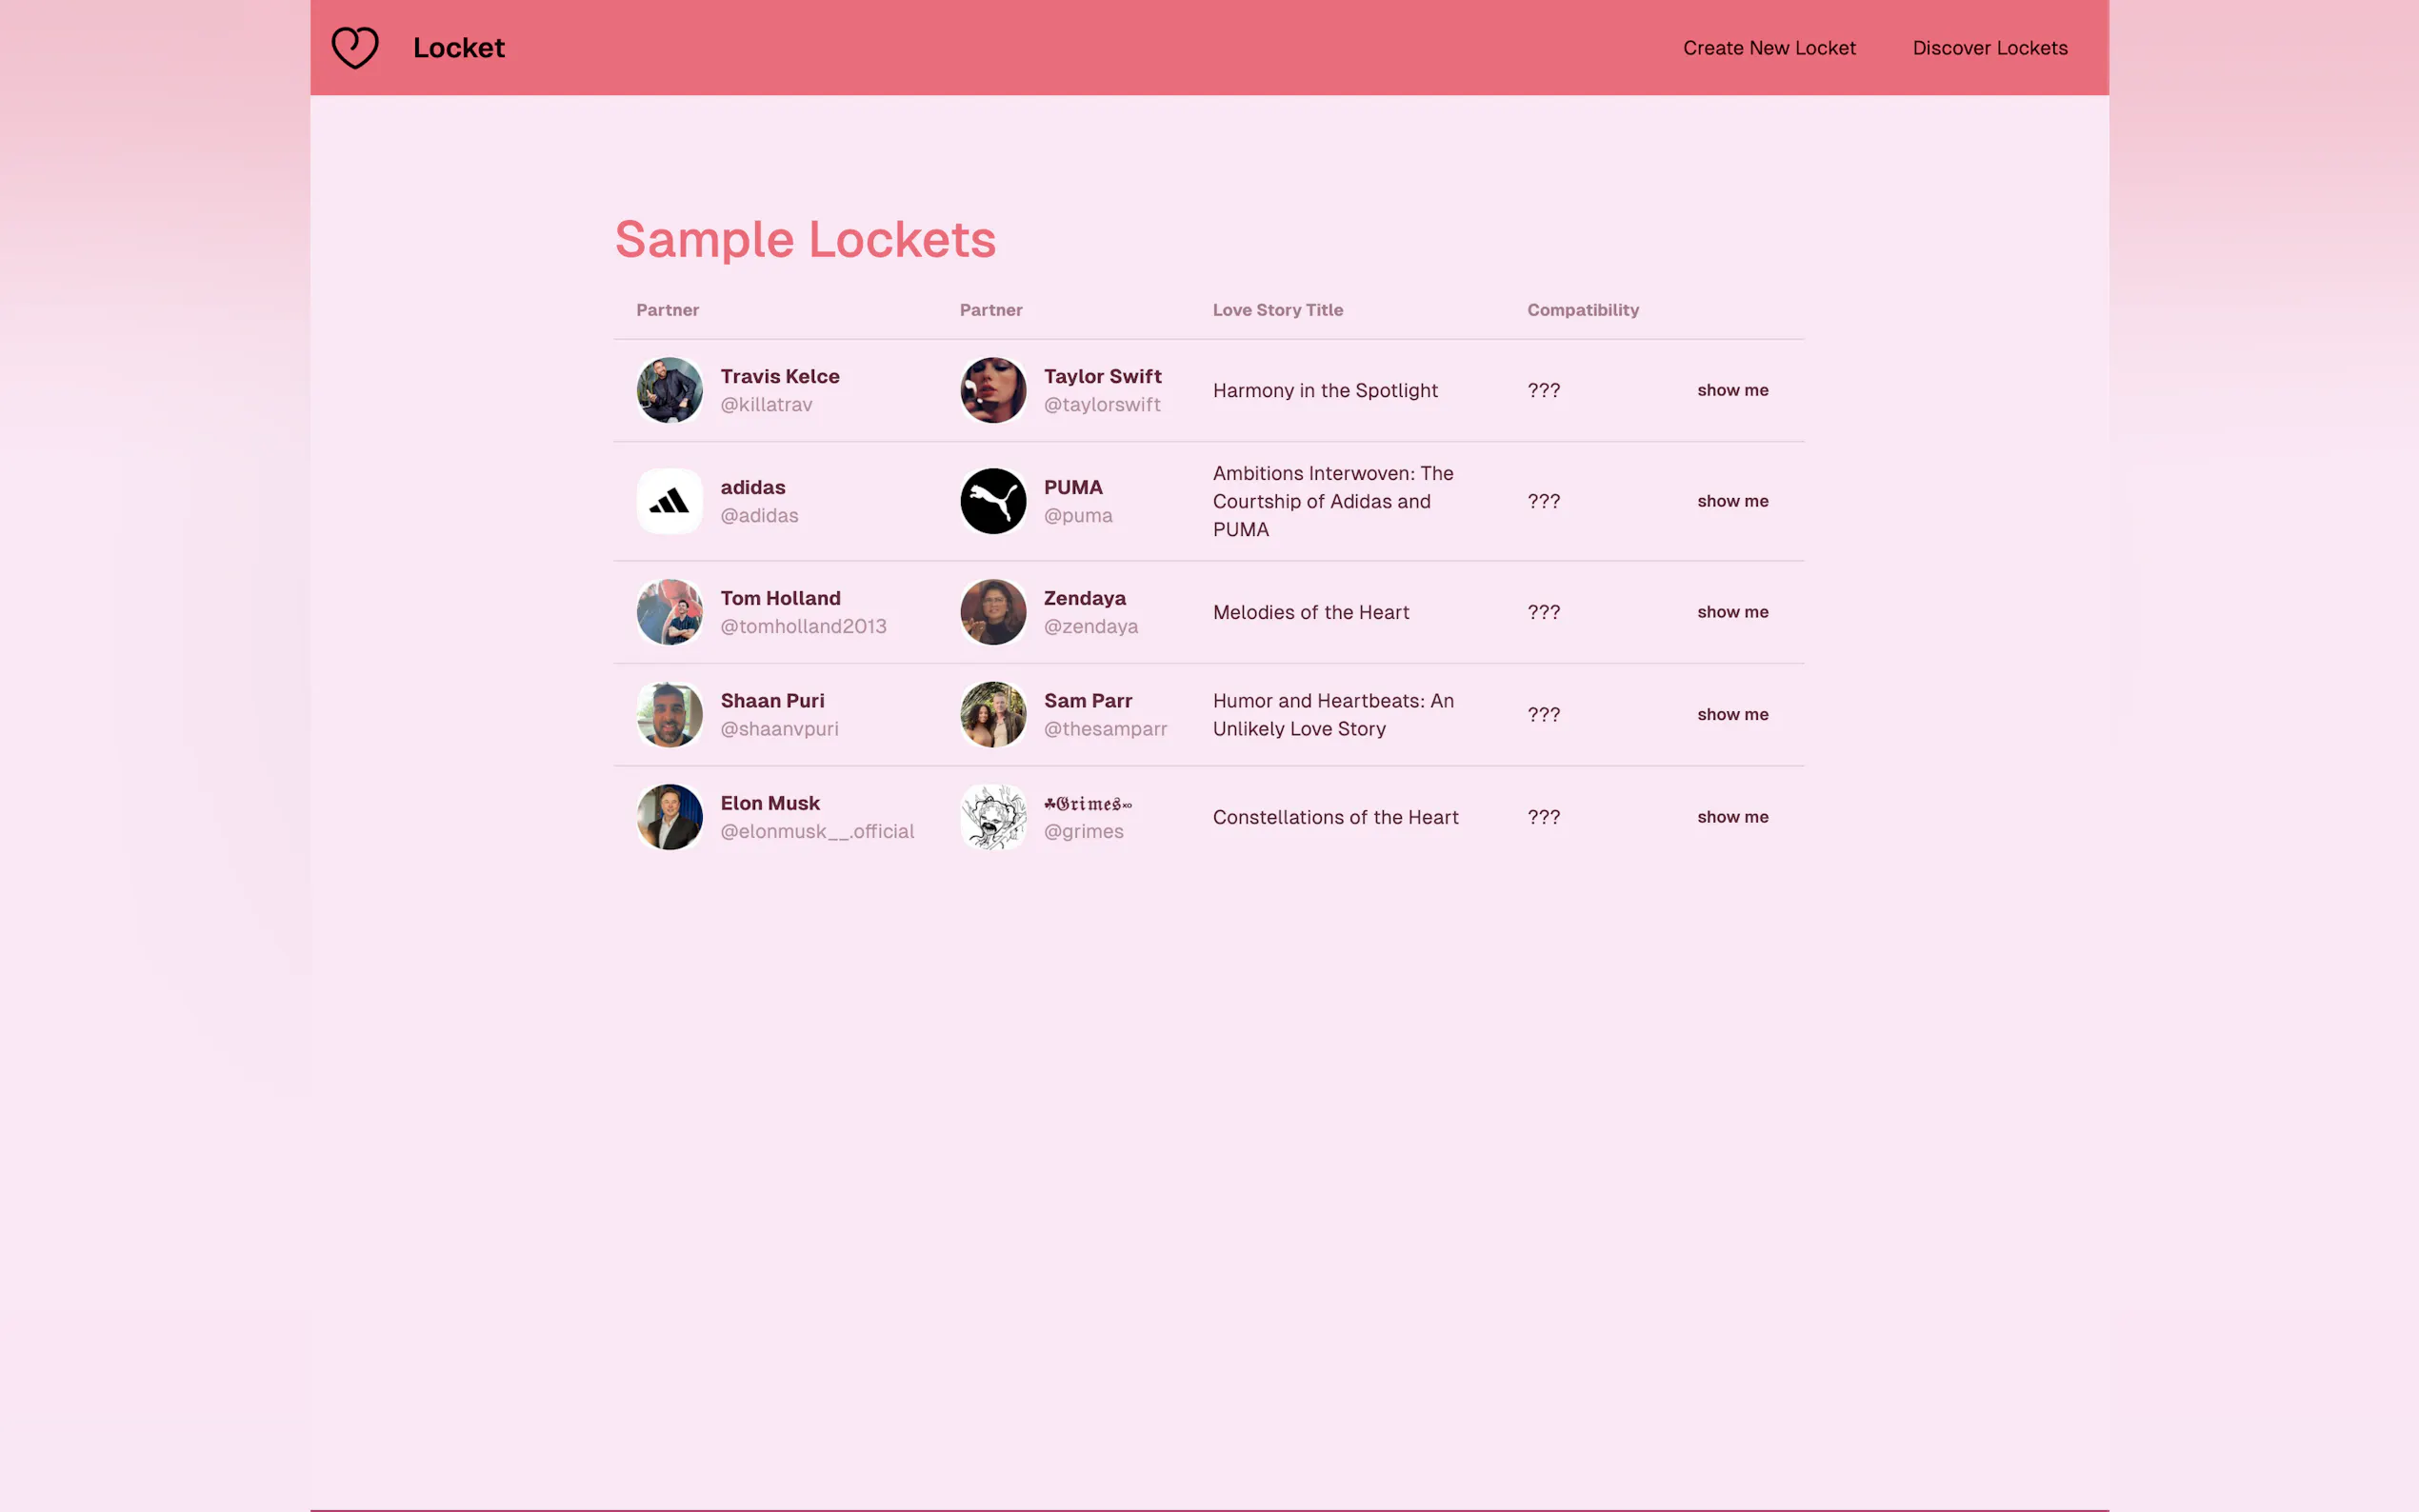This screenshot has height=1512, width=2419.
Task: Click the Locket brand name text
Action: (x=458, y=48)
